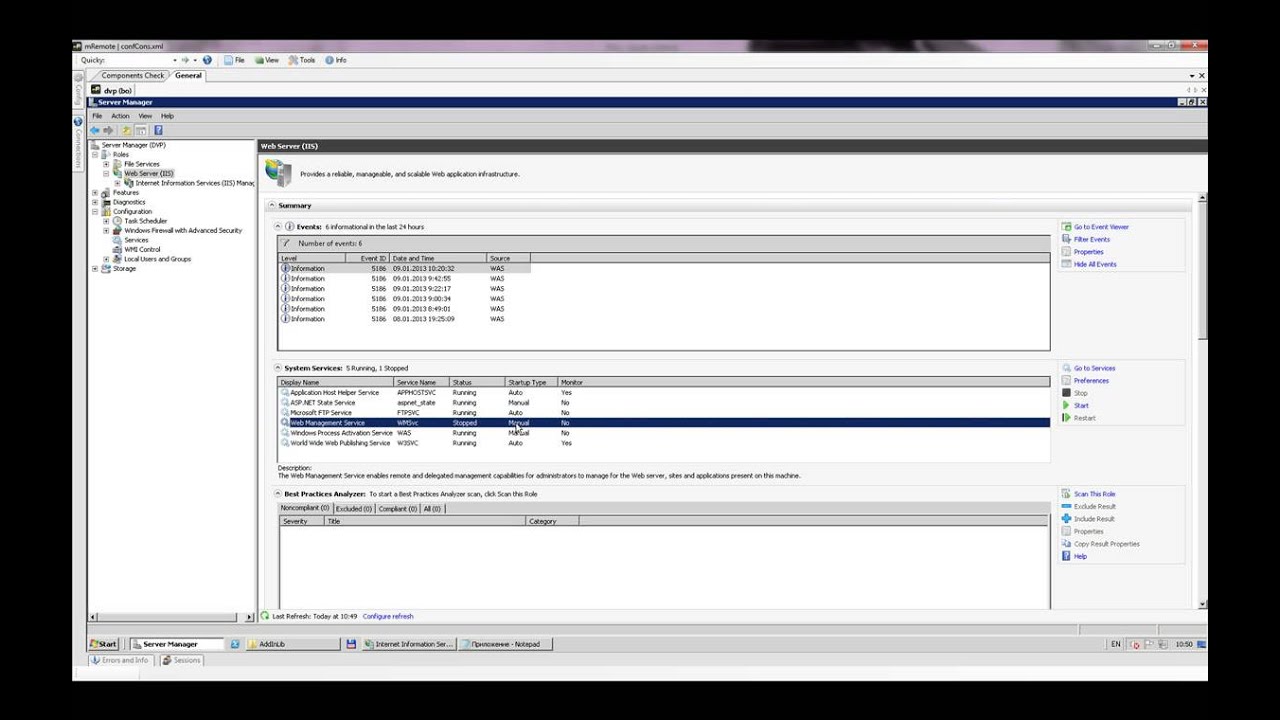This screenshot has width=1280, height=720.
Task: Collapse the Best Practices Analyzer section
Action: pyautogui.click(x=279, y=494)
